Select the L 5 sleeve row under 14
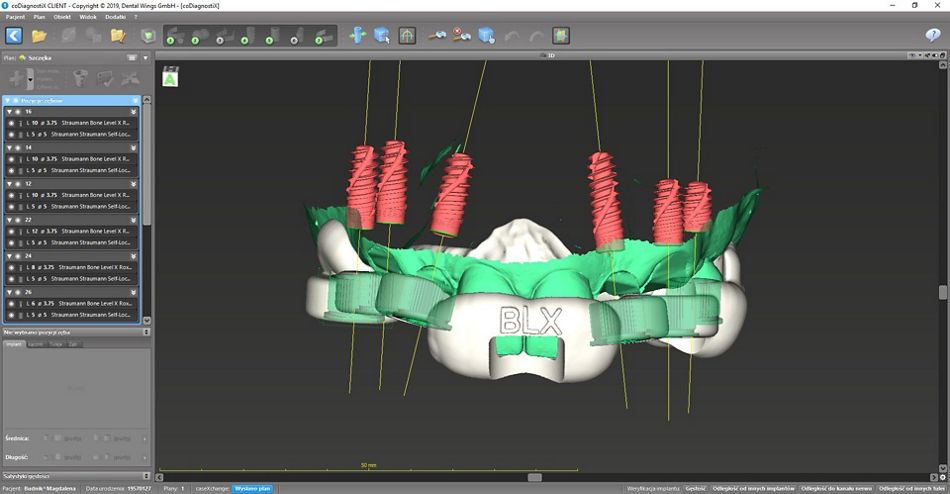Screen dimensions: 950x494 coord(72,170)
